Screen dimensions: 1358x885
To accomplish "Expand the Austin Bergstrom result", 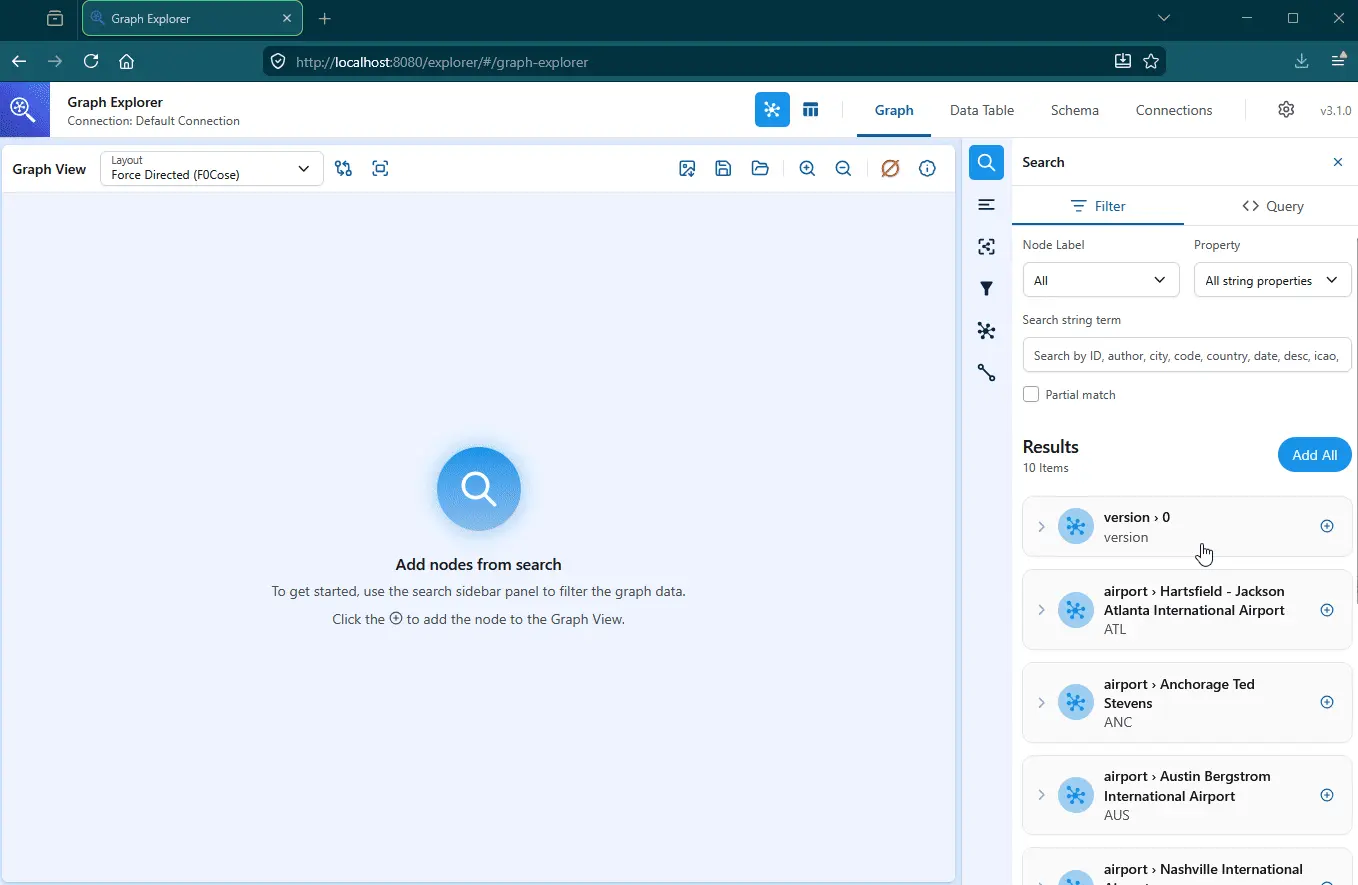I will coord(1041,795).
